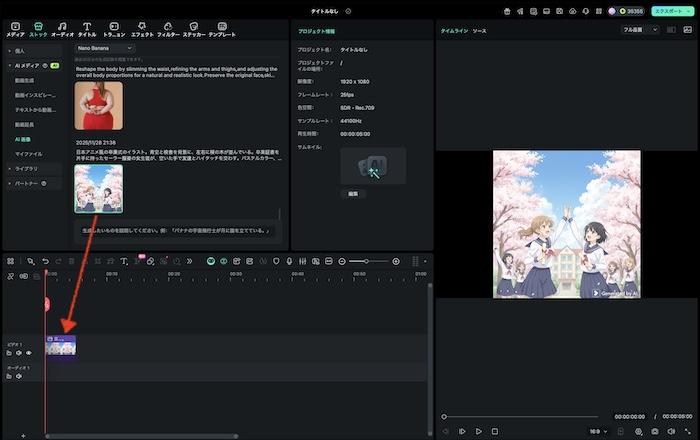Open the フィルター filters tab

pos(168,29)
